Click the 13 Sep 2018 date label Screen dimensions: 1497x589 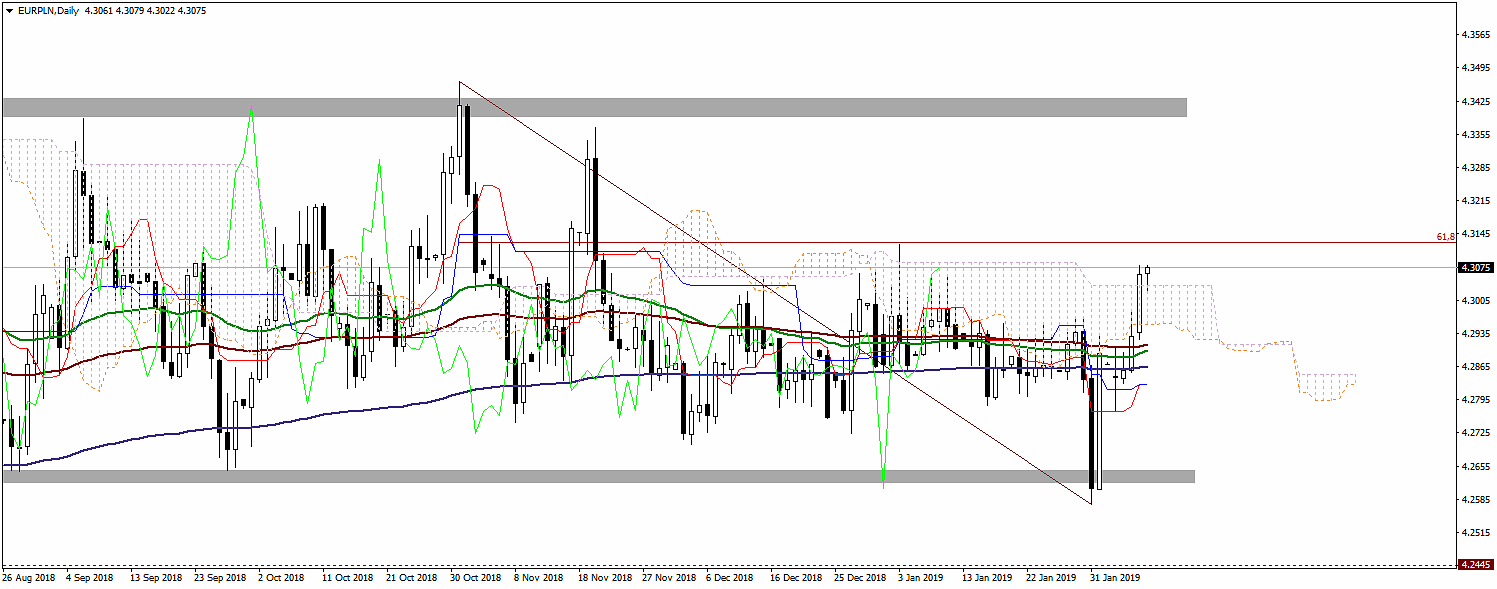tap(156, 578)
